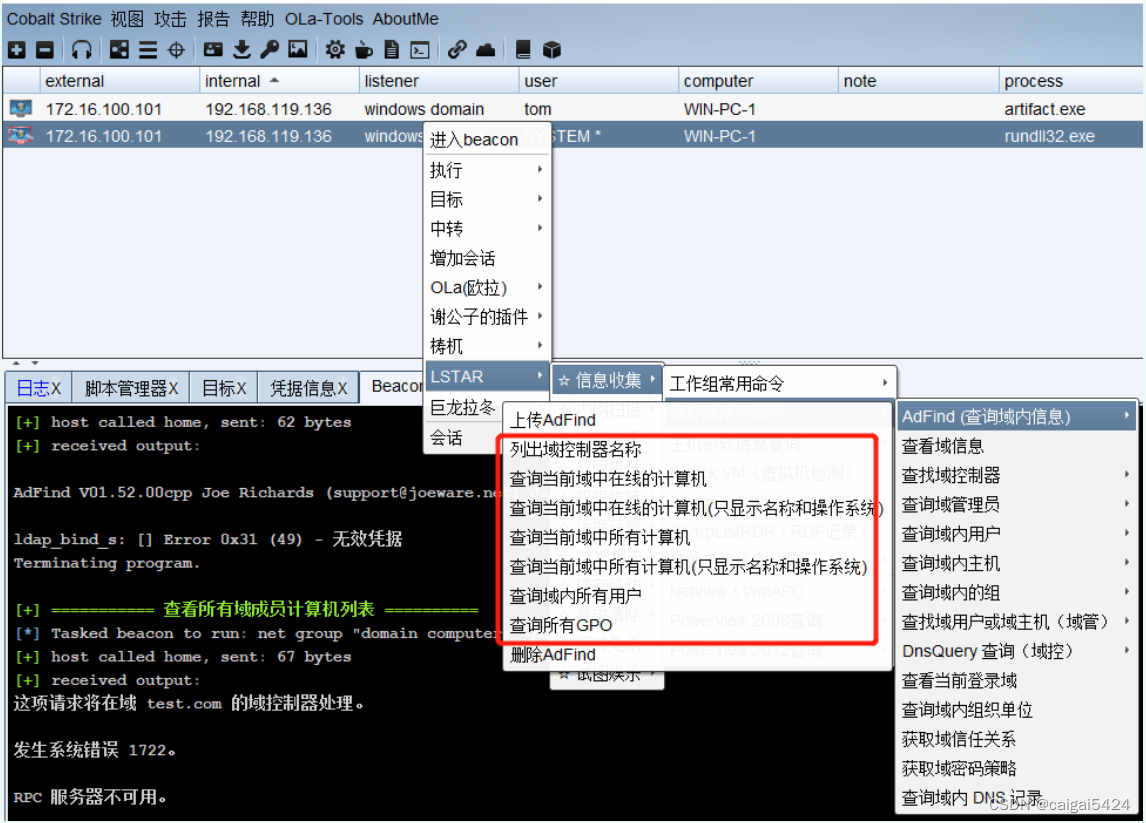Click the chain link host file icon

pyautogui.click(x=458, y=50)
